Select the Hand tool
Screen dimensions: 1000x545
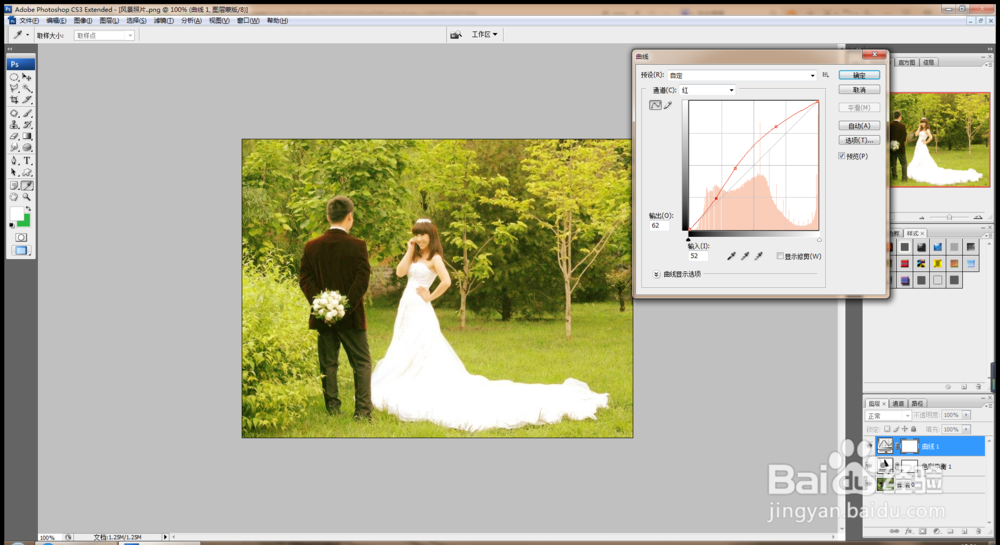pos(14,197)
